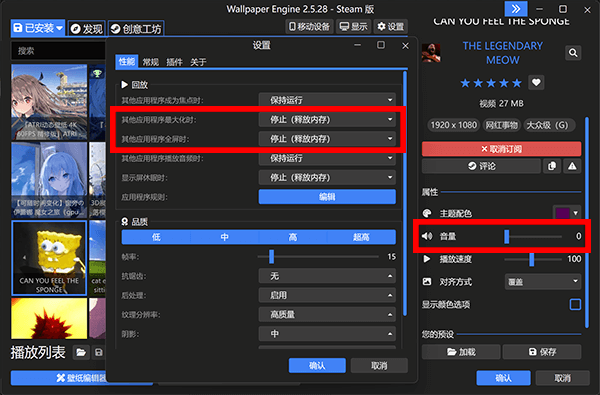Select the CAN YOU FEEL THE SPONGE thumbnail
Image resolution: width=600 pixels, height=395 pixels.
point(49,258)
